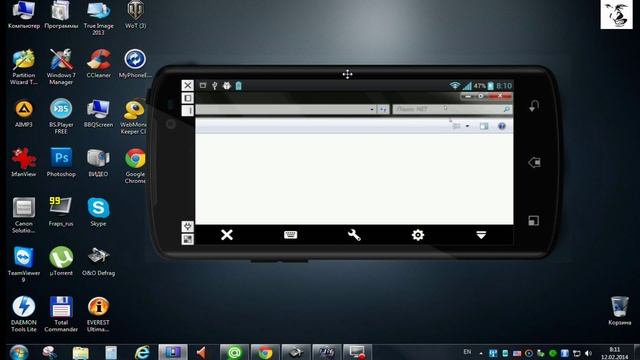Open Photoshop desktop icon
The height and width of the screenshot is (360, 640).
click(61, 162)
